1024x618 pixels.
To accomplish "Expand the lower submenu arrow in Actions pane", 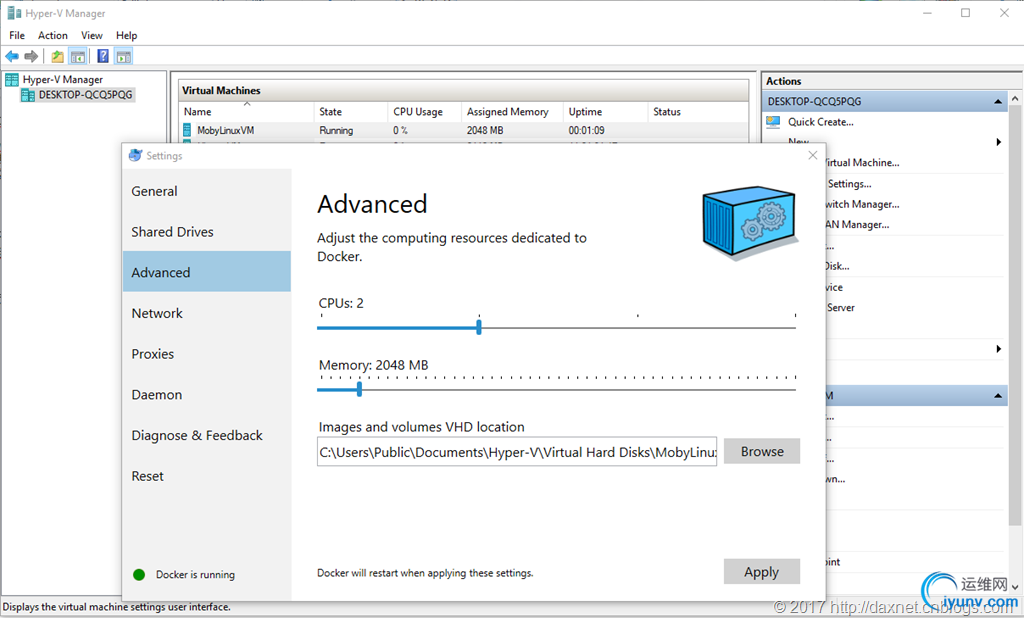I will click(x=999, y=349).
